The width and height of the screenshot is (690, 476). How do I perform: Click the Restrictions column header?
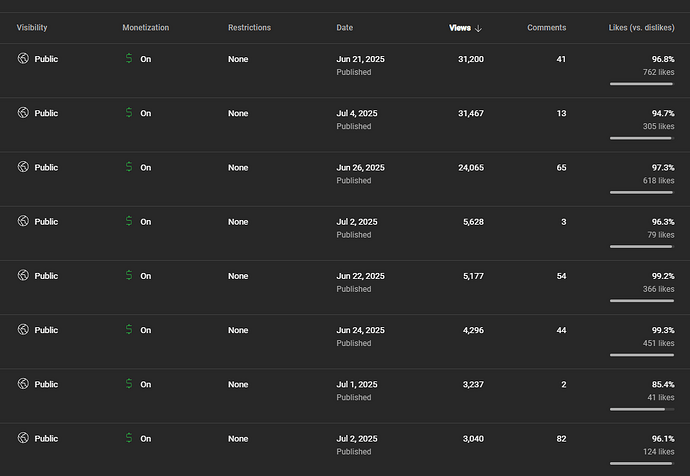(249, 28)
